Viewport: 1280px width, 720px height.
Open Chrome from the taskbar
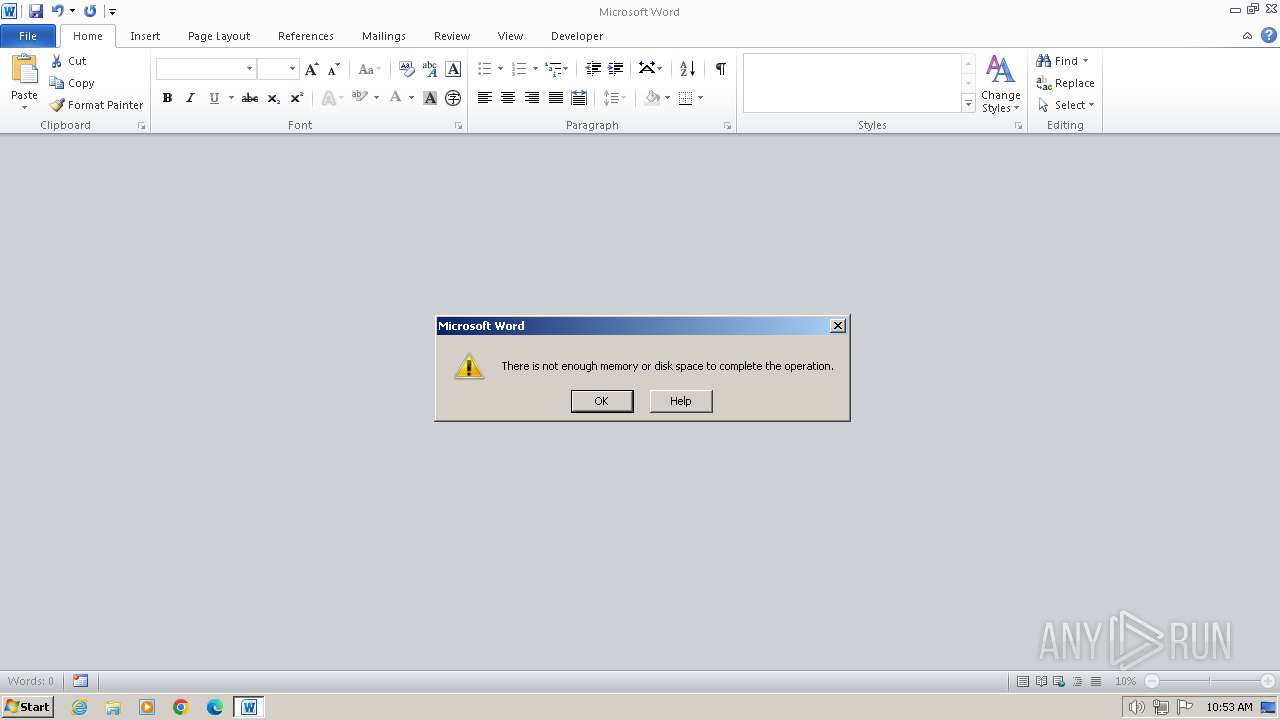(181, 707)
